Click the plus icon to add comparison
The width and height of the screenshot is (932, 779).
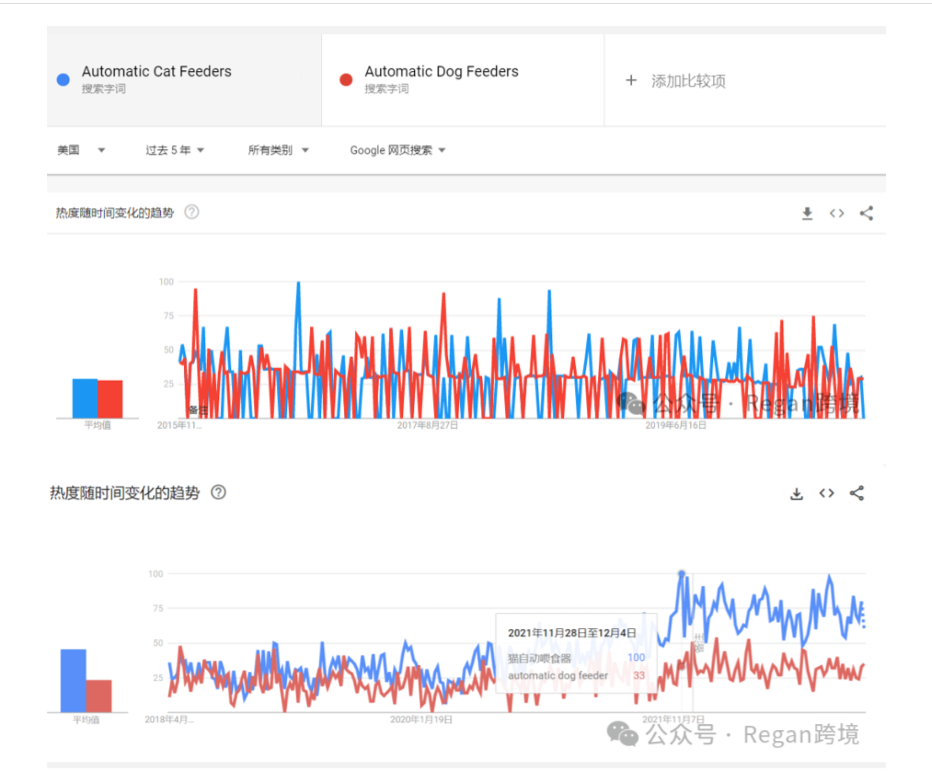pyautogui.click(x=631, y=81)
